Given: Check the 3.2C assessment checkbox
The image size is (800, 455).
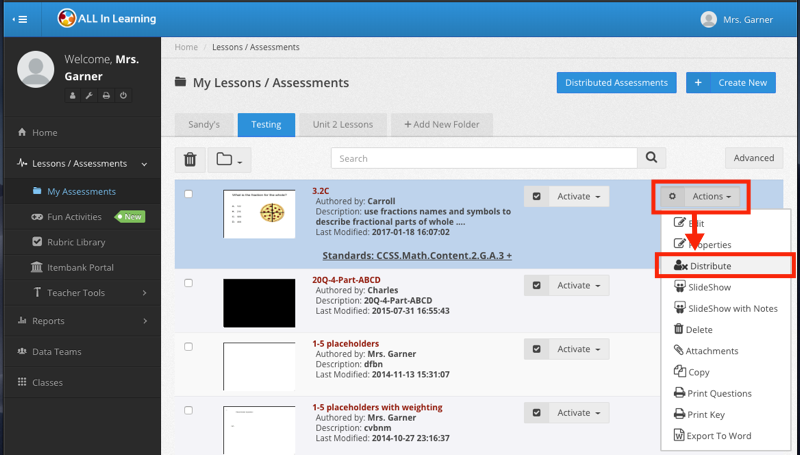Looking at the screenshot, I should (189, 194).
